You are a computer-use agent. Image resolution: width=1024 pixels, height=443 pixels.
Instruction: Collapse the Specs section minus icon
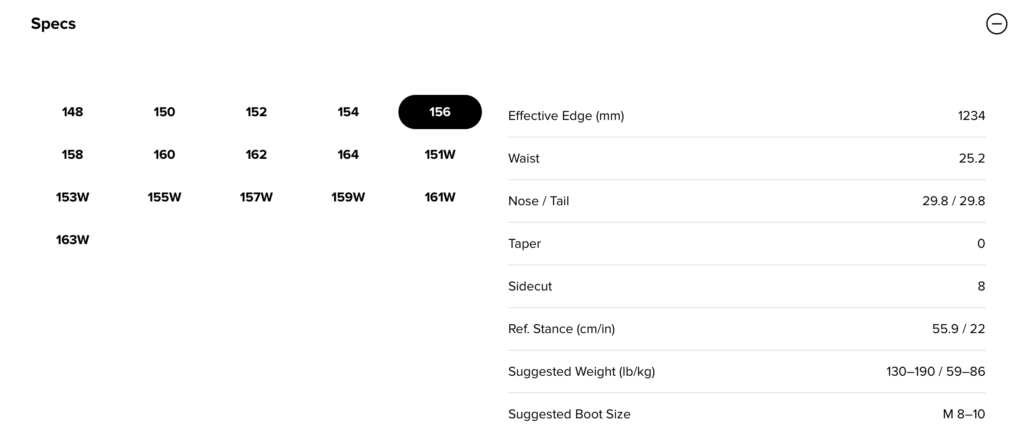[x=996, y=25]
